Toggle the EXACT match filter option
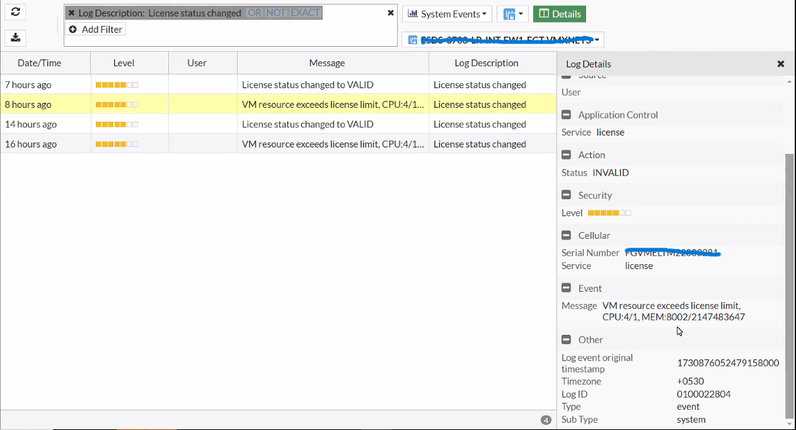This screenshot has height=430, width=796. coord(303,13)
